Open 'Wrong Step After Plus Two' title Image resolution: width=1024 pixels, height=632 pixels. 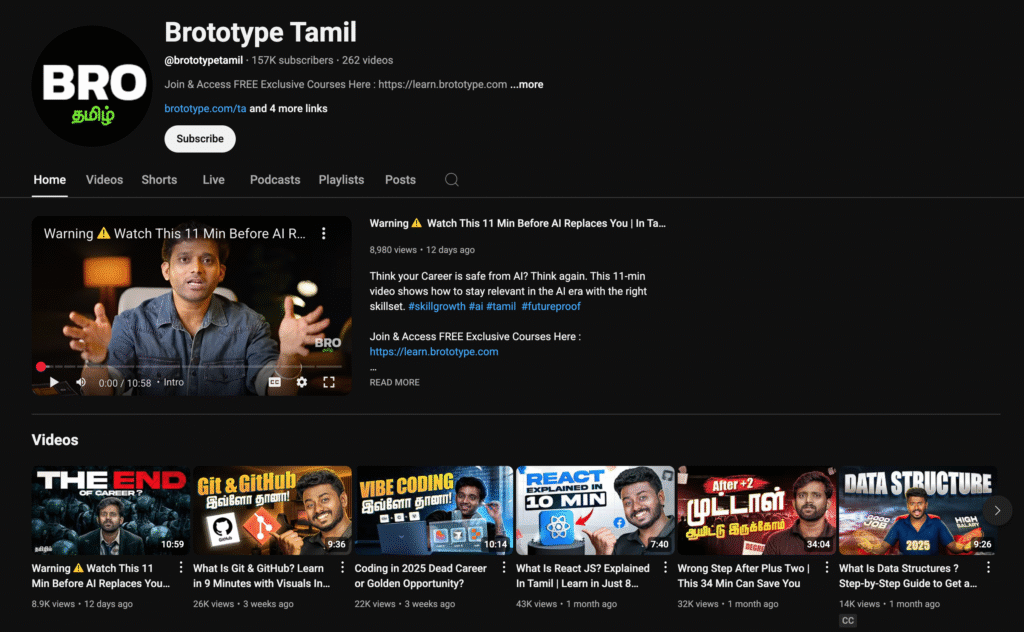click(x=744, y=576)
